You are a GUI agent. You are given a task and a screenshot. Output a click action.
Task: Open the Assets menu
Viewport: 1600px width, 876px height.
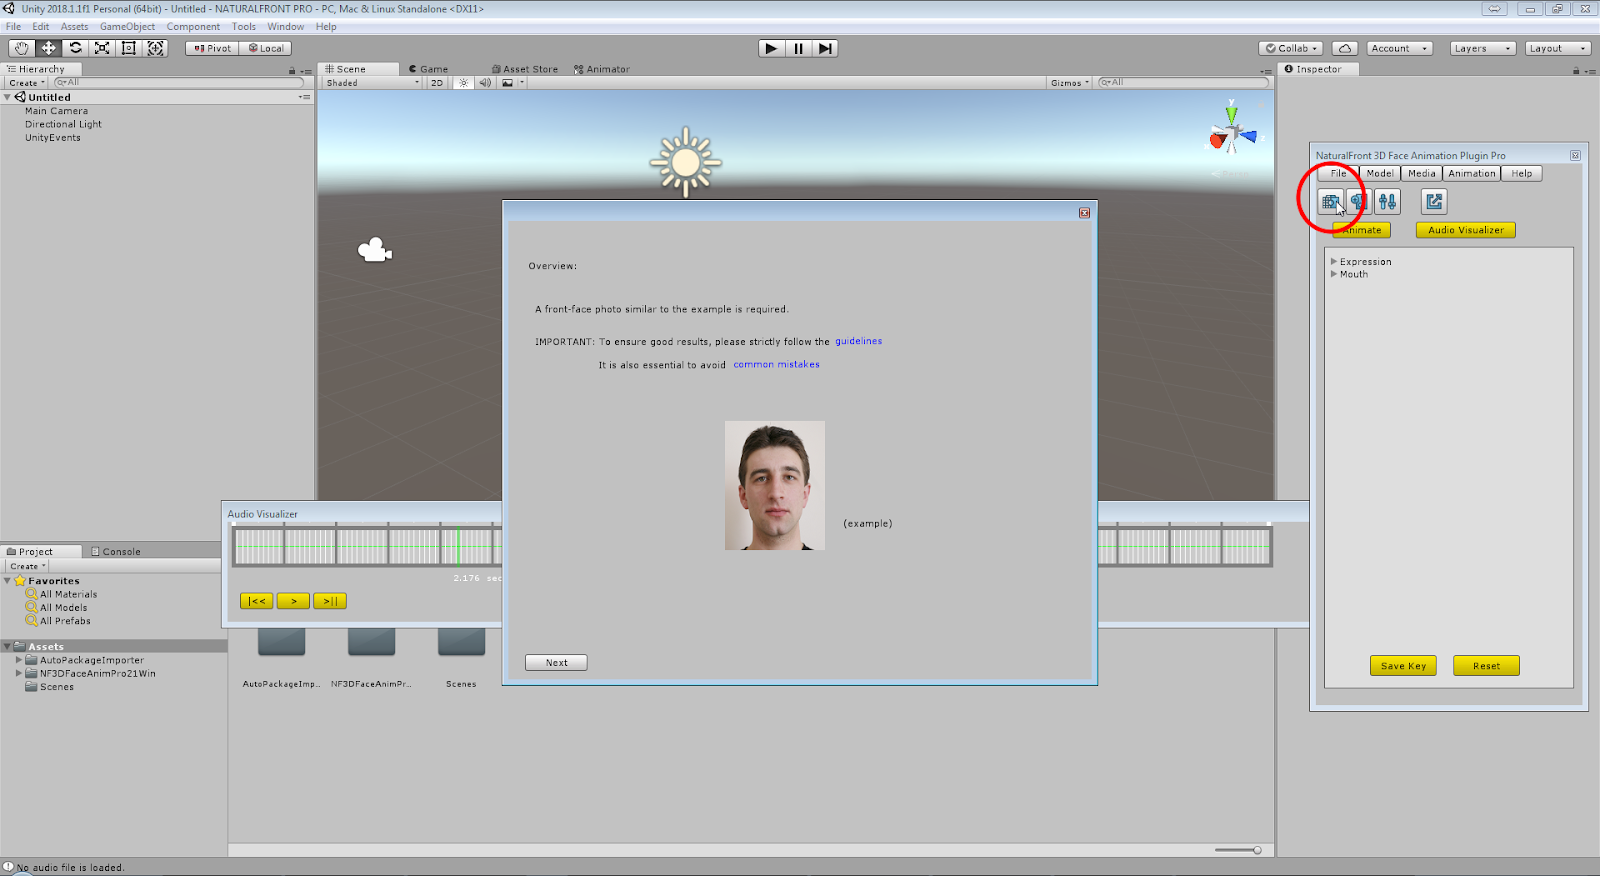74,27
